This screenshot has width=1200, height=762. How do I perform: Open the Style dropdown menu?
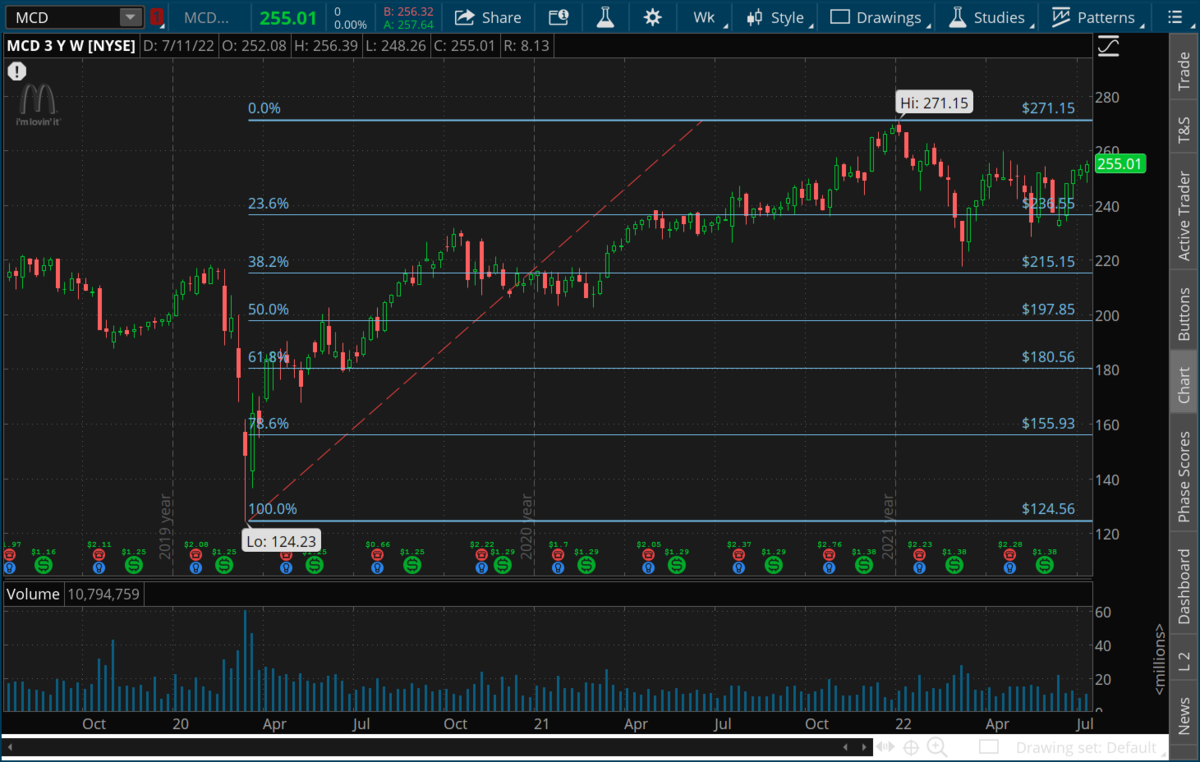778,17
